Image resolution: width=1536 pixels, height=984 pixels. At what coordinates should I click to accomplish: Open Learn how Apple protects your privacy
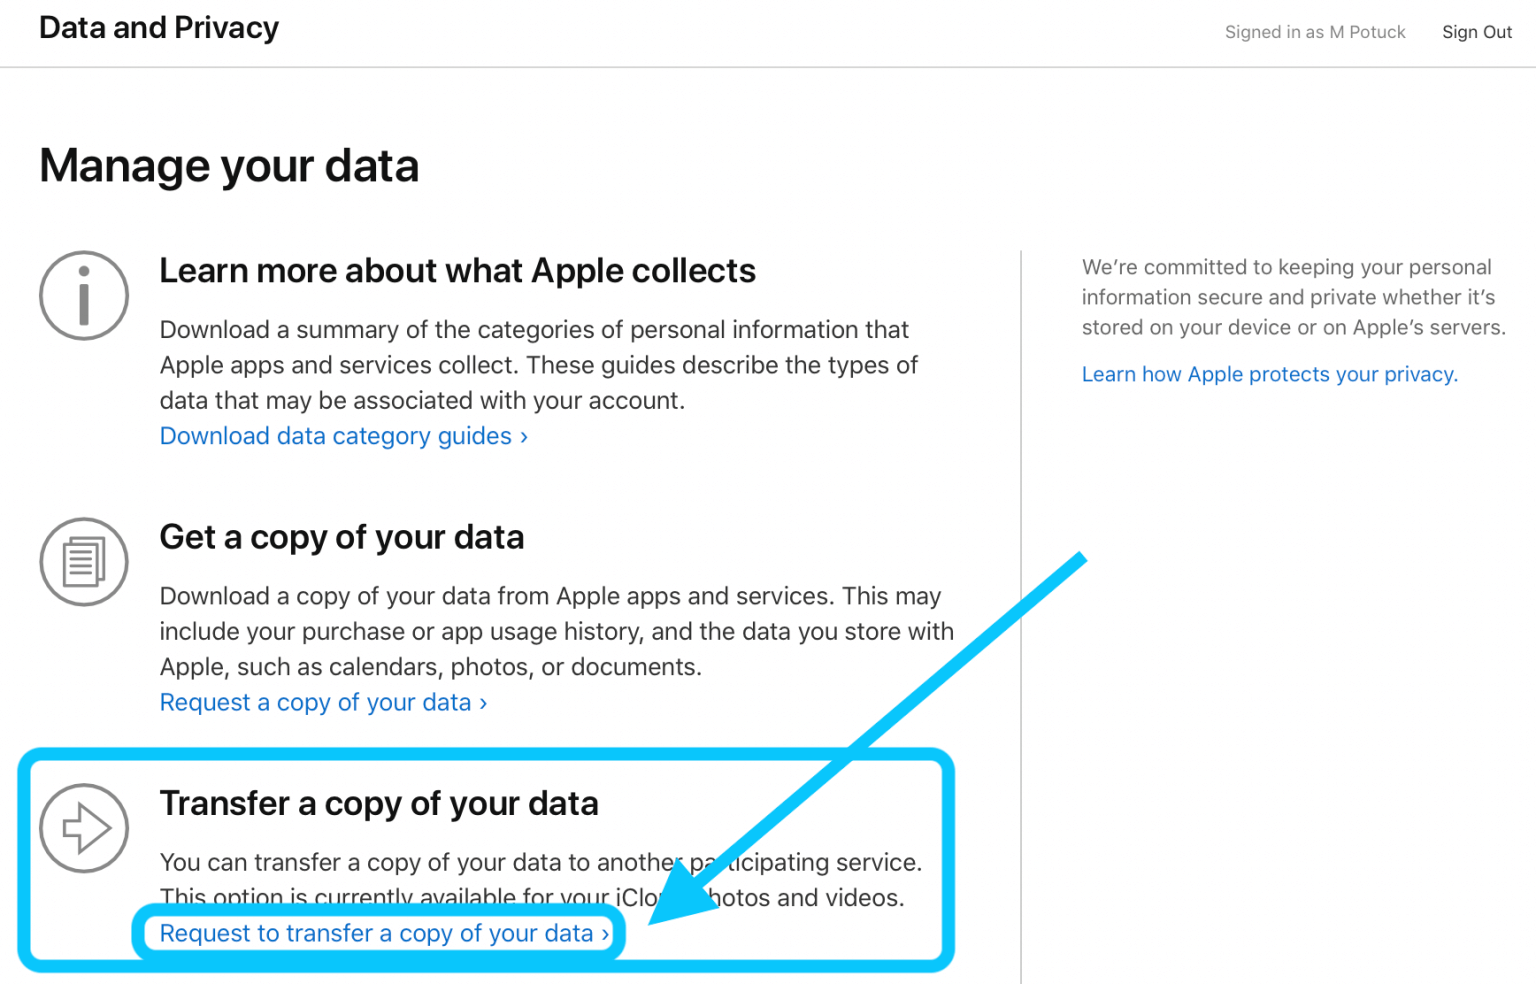(x=1269, y=374)
